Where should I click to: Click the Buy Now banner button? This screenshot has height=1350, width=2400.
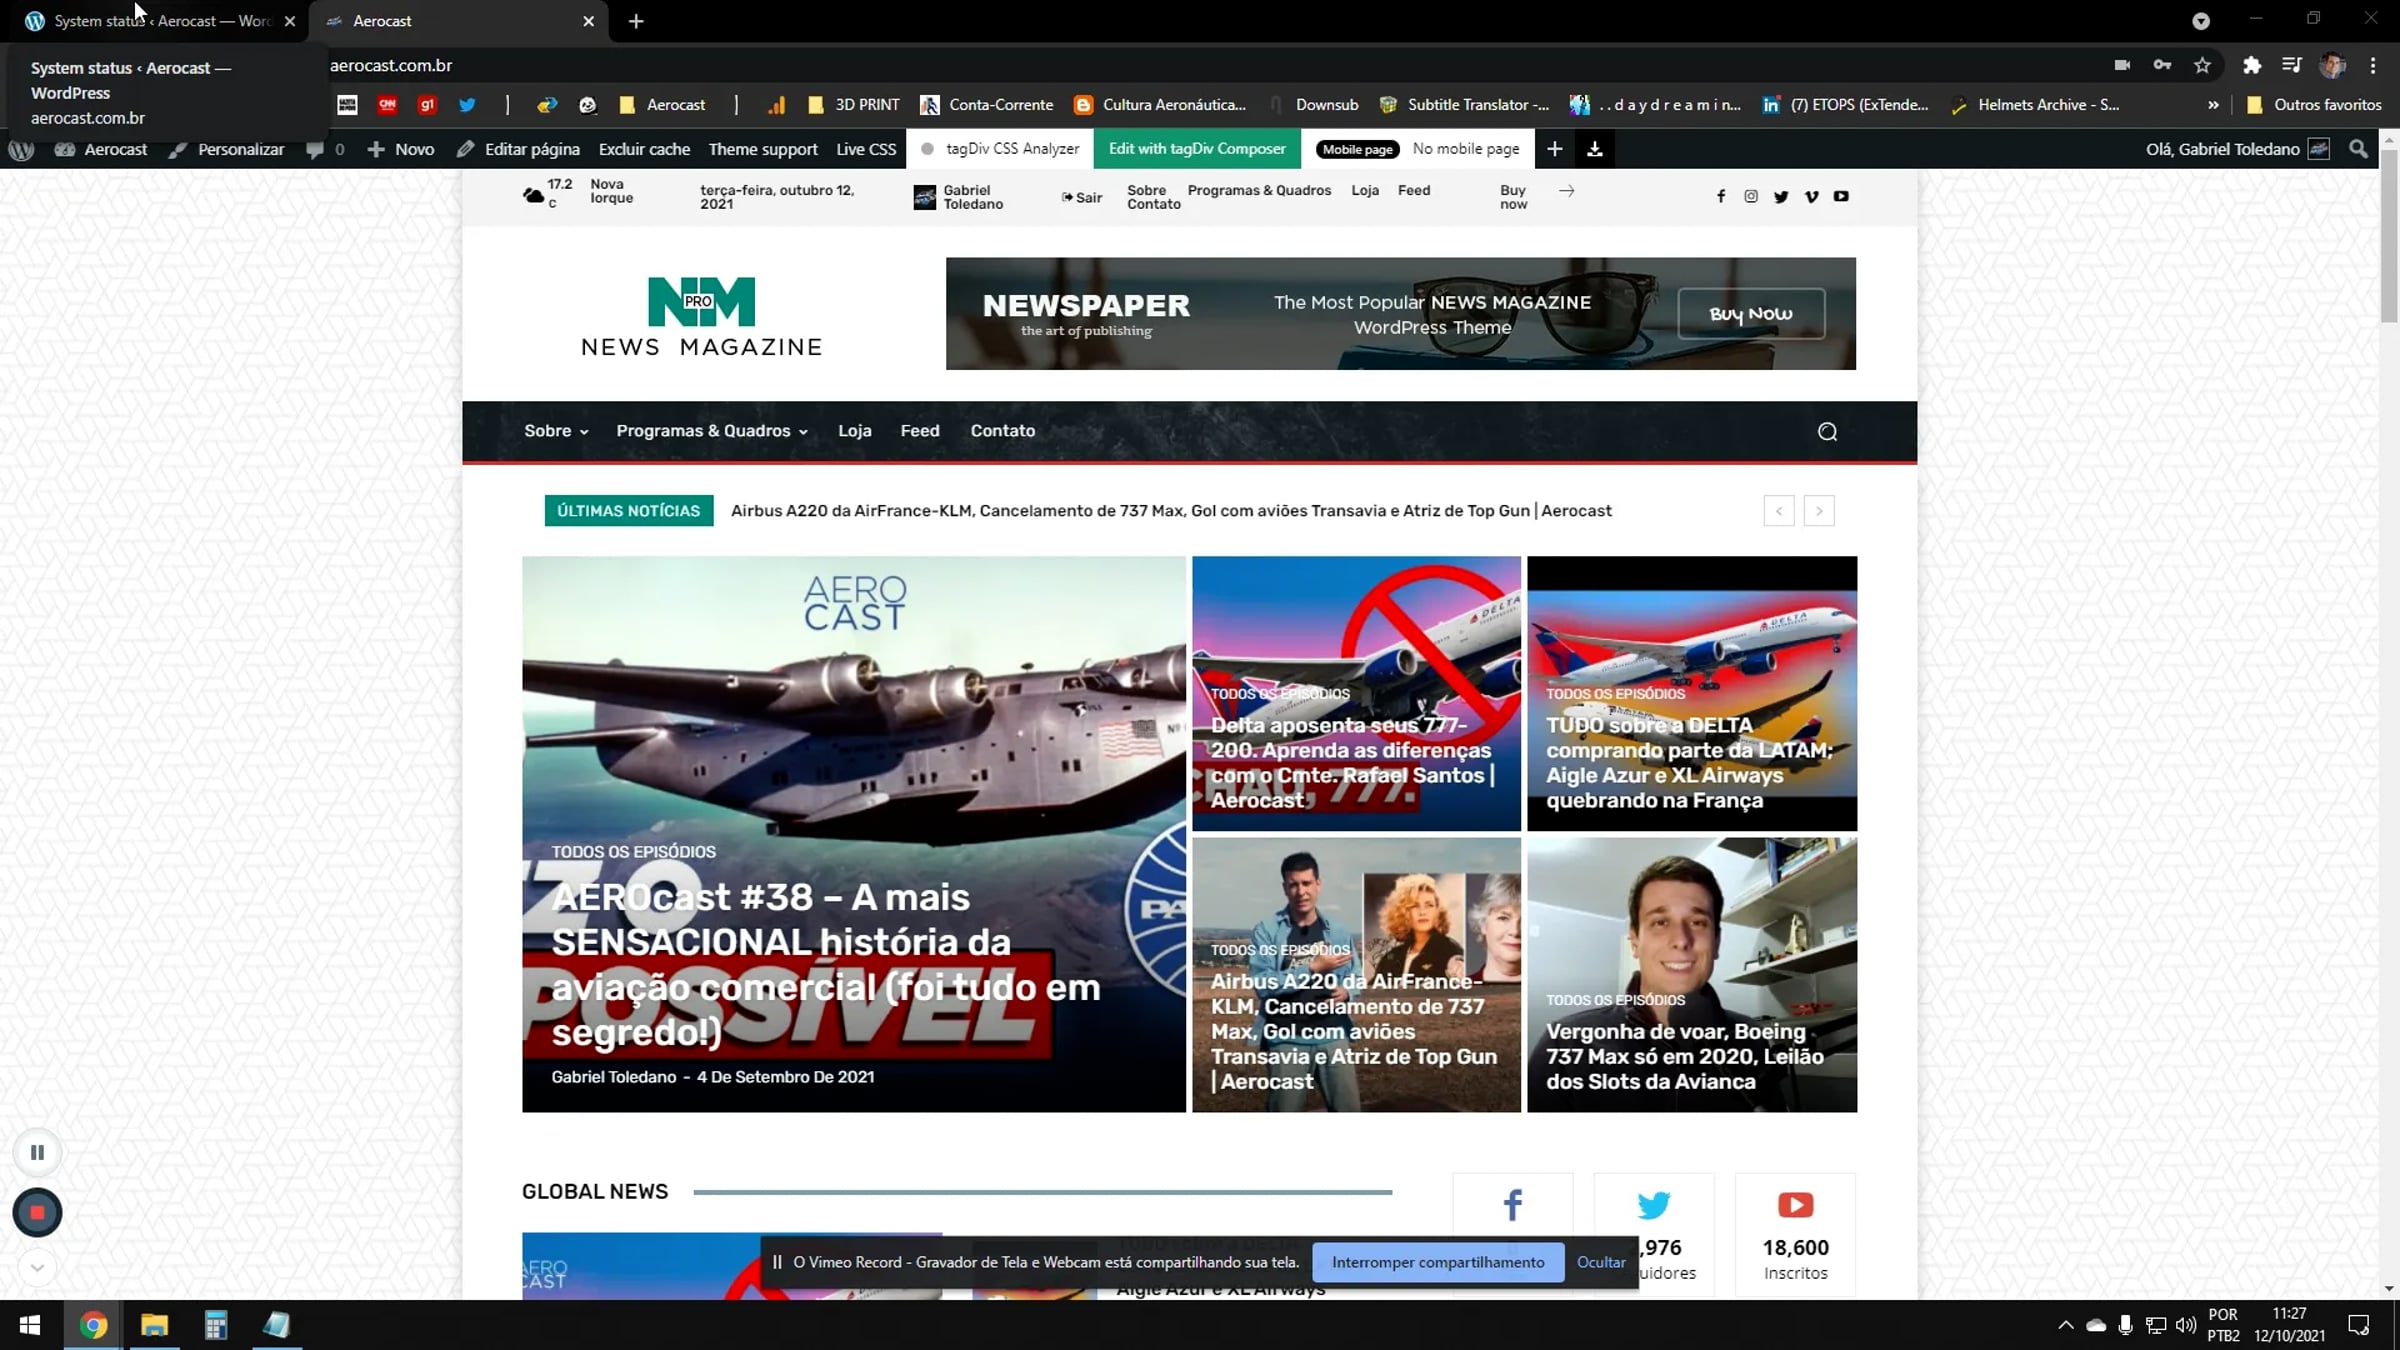pos(1751,313)
